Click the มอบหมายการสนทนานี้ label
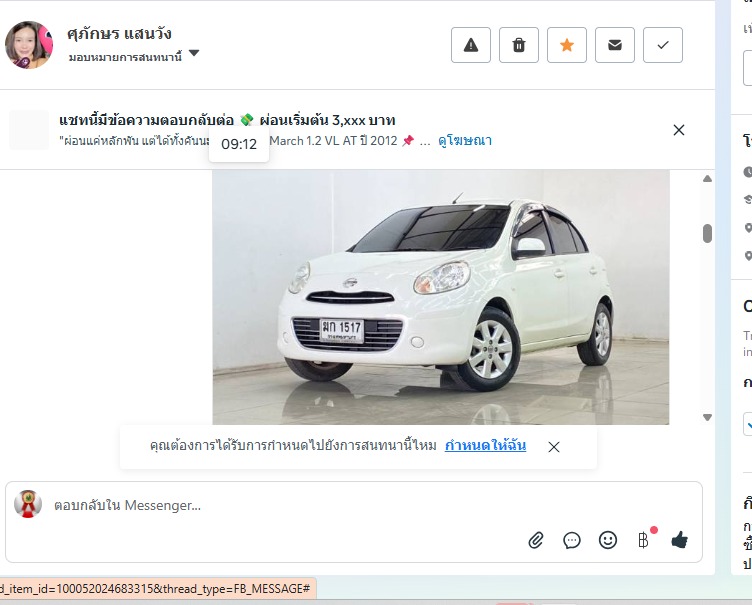This screenshot has width=752, height=605. tap(125, 57)
